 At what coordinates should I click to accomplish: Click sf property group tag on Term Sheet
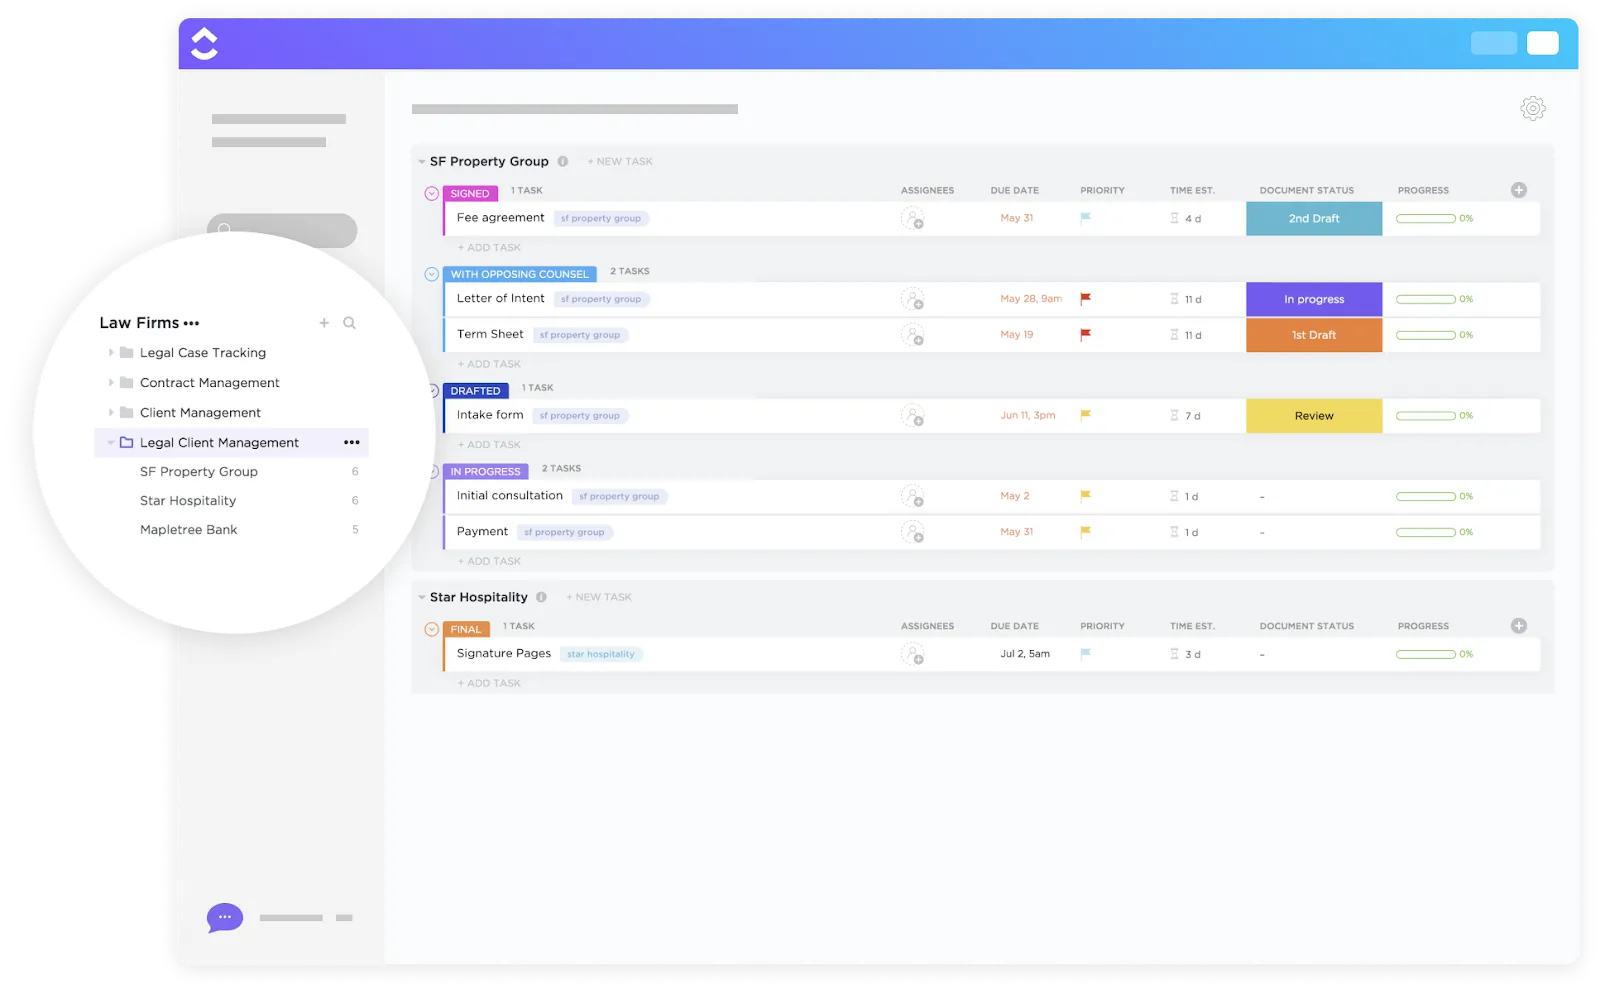[x=580, y=335]
